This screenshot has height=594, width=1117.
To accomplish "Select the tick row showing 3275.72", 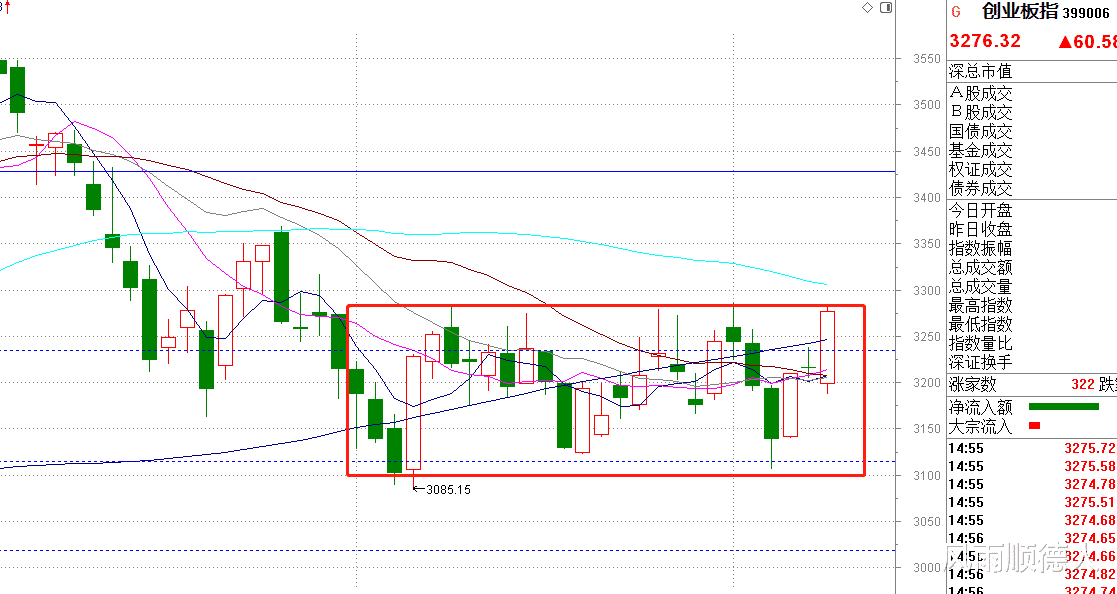I will coord(1032,449).
